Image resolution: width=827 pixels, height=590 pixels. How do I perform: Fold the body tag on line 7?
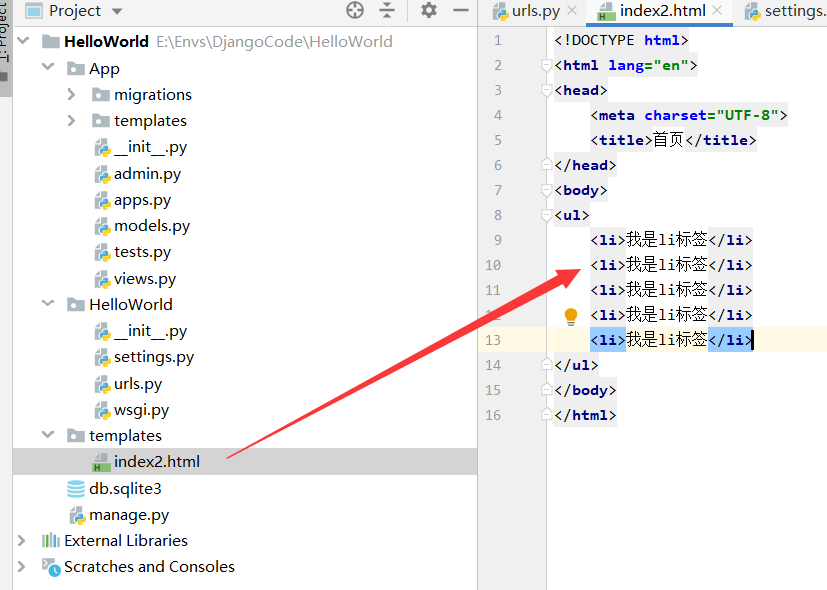tap(546, 190)
